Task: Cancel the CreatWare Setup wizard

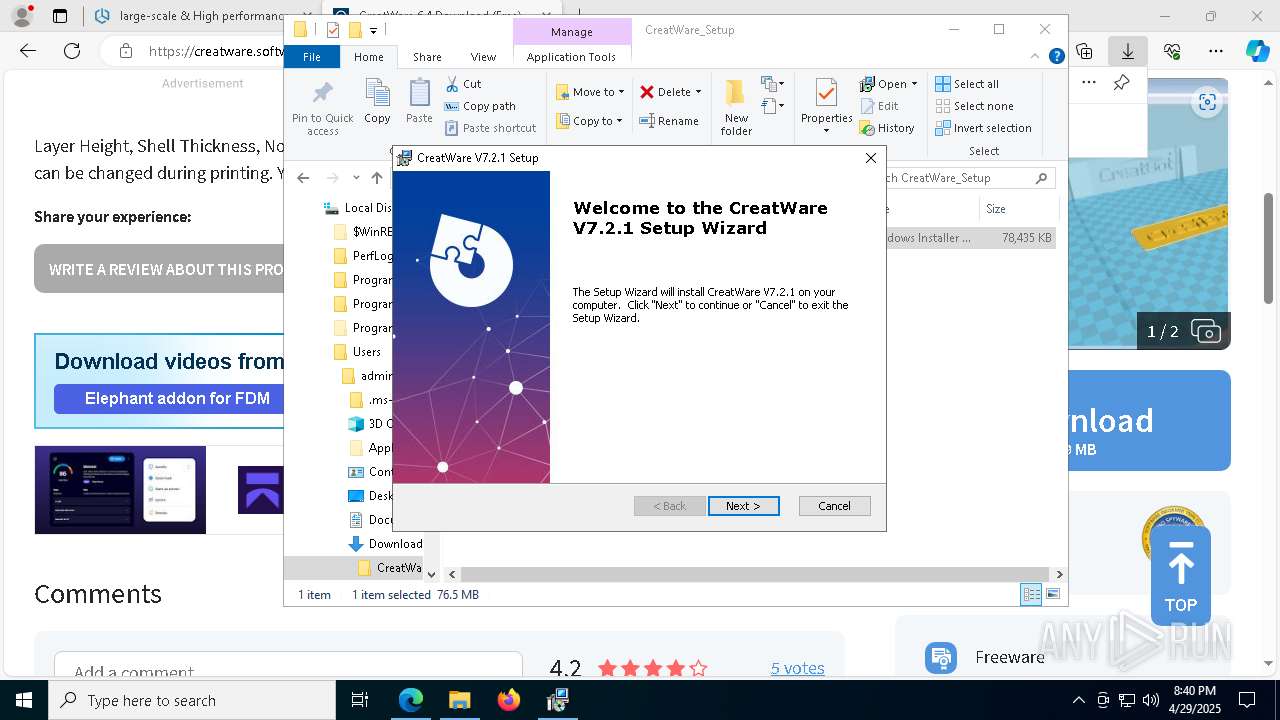Action: tap(834, 506)
